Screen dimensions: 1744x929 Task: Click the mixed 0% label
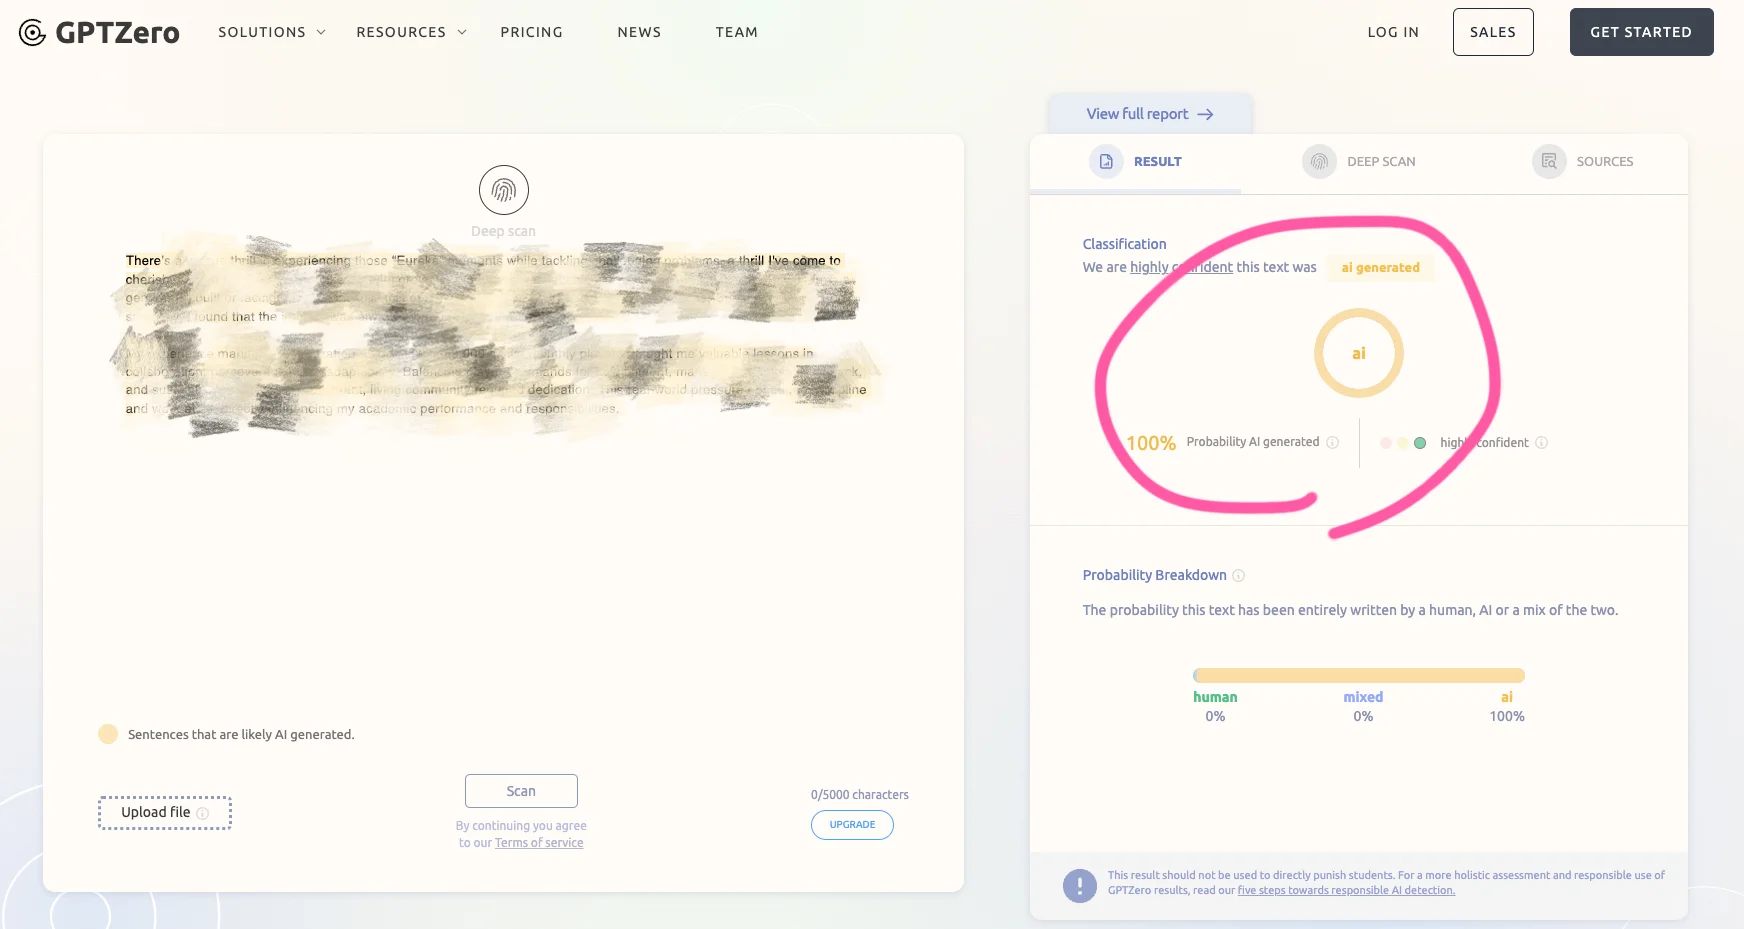(x=1363, y=706)
